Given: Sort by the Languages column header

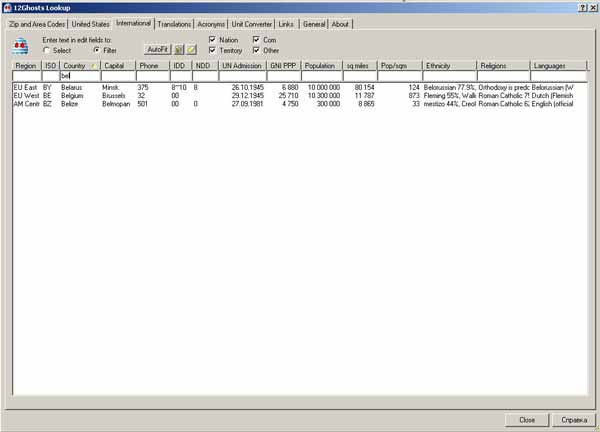Looking at the screenshot, I should pyautogui.click(x=558, y=66).
